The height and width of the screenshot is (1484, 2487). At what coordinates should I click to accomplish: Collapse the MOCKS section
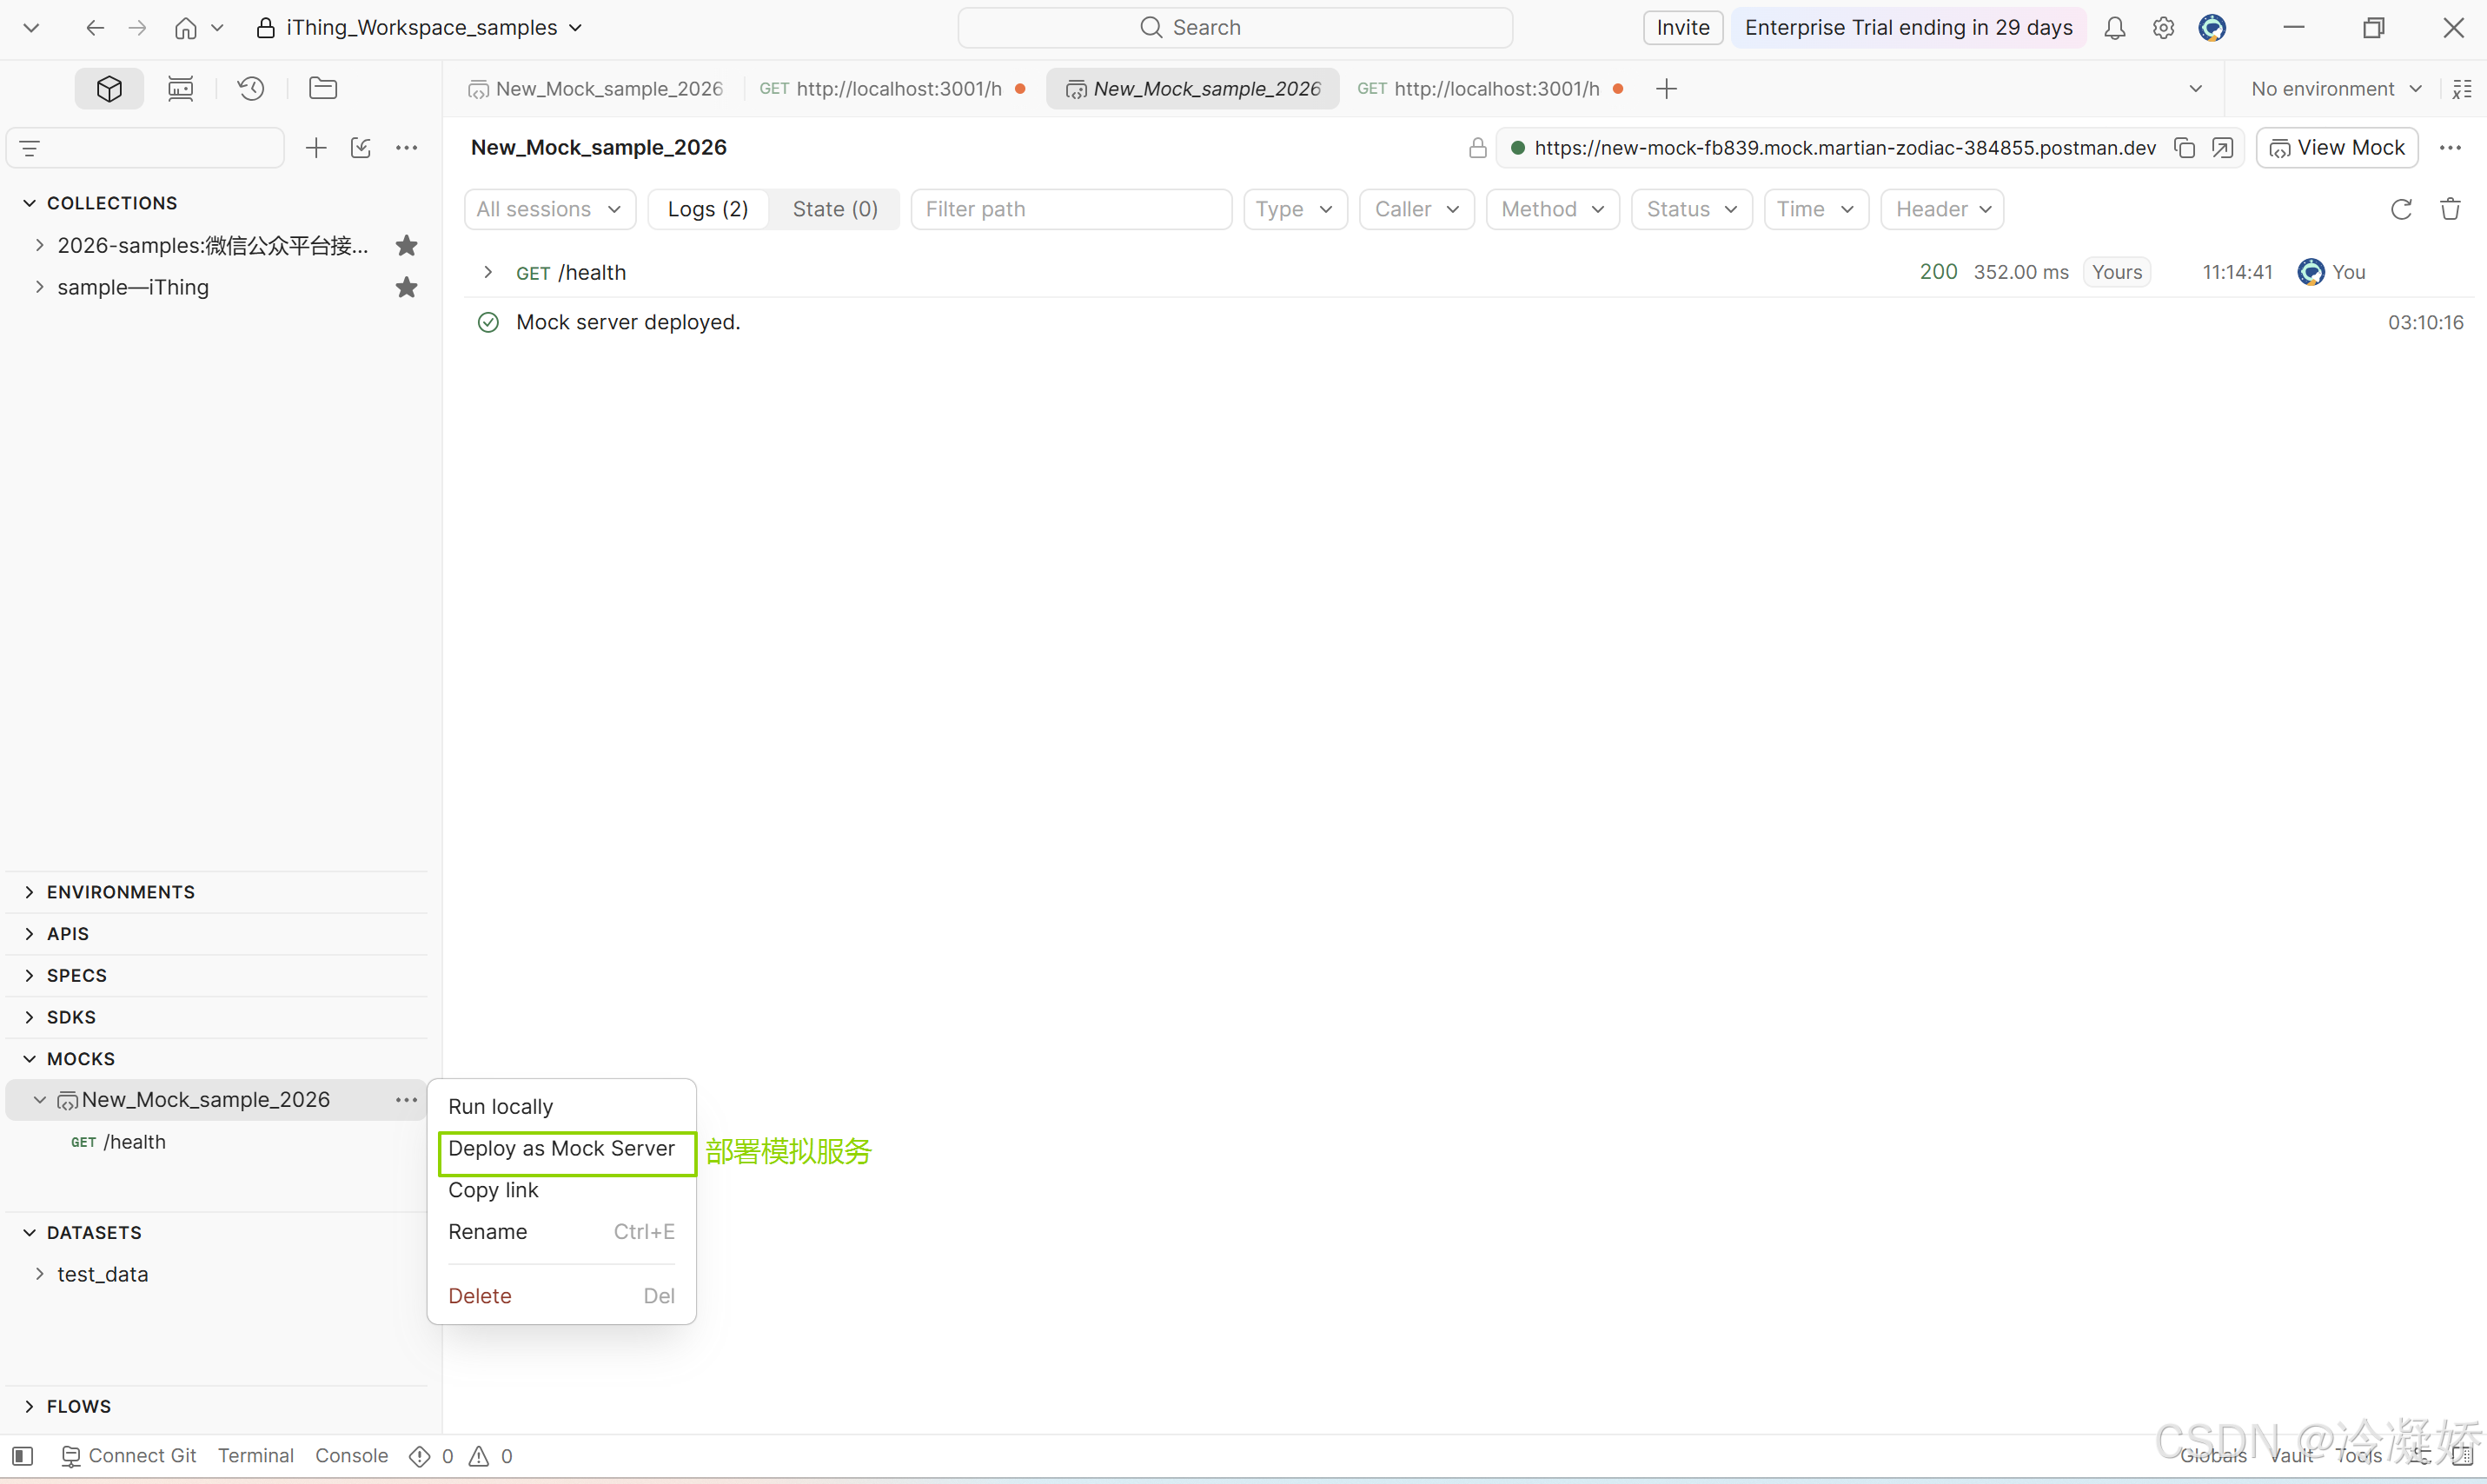30,1059
